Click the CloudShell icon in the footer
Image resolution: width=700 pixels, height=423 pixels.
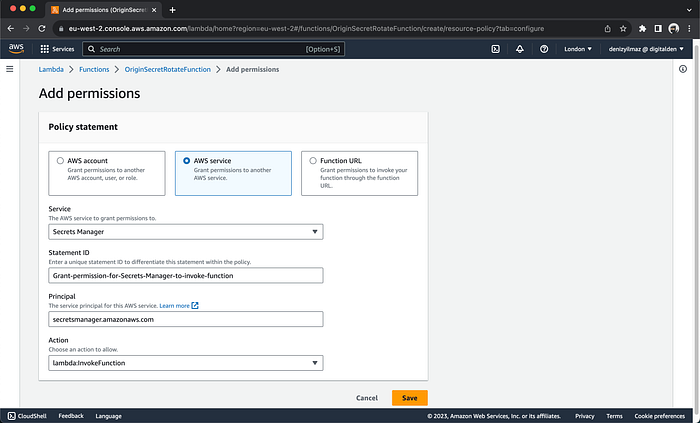[12, 416]
